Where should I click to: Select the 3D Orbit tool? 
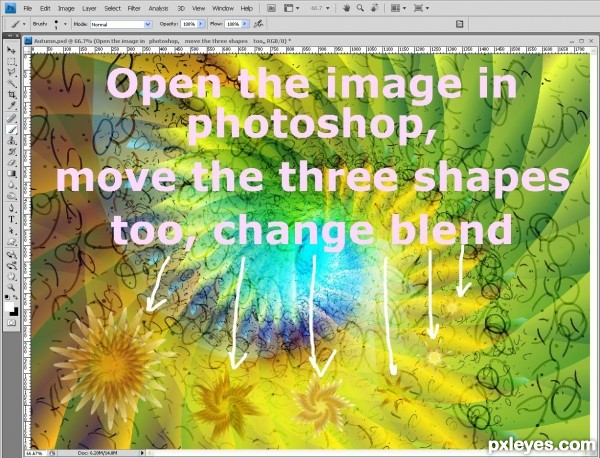tap(11, 266)
